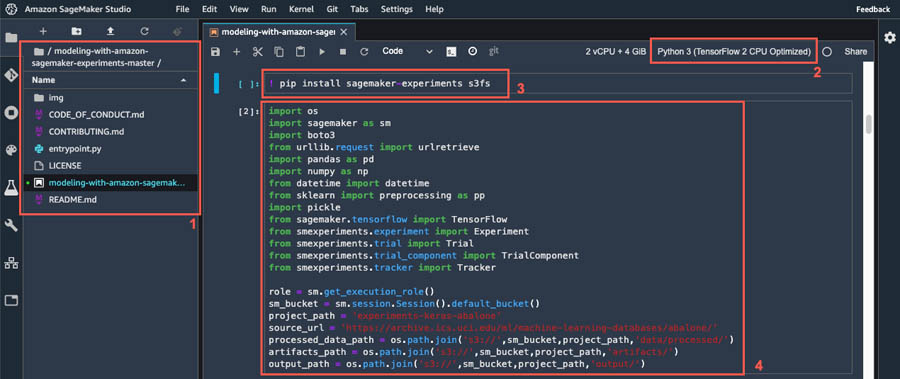900x379 pixels.
Task: Open the Run menu
Action: (268, 9)
